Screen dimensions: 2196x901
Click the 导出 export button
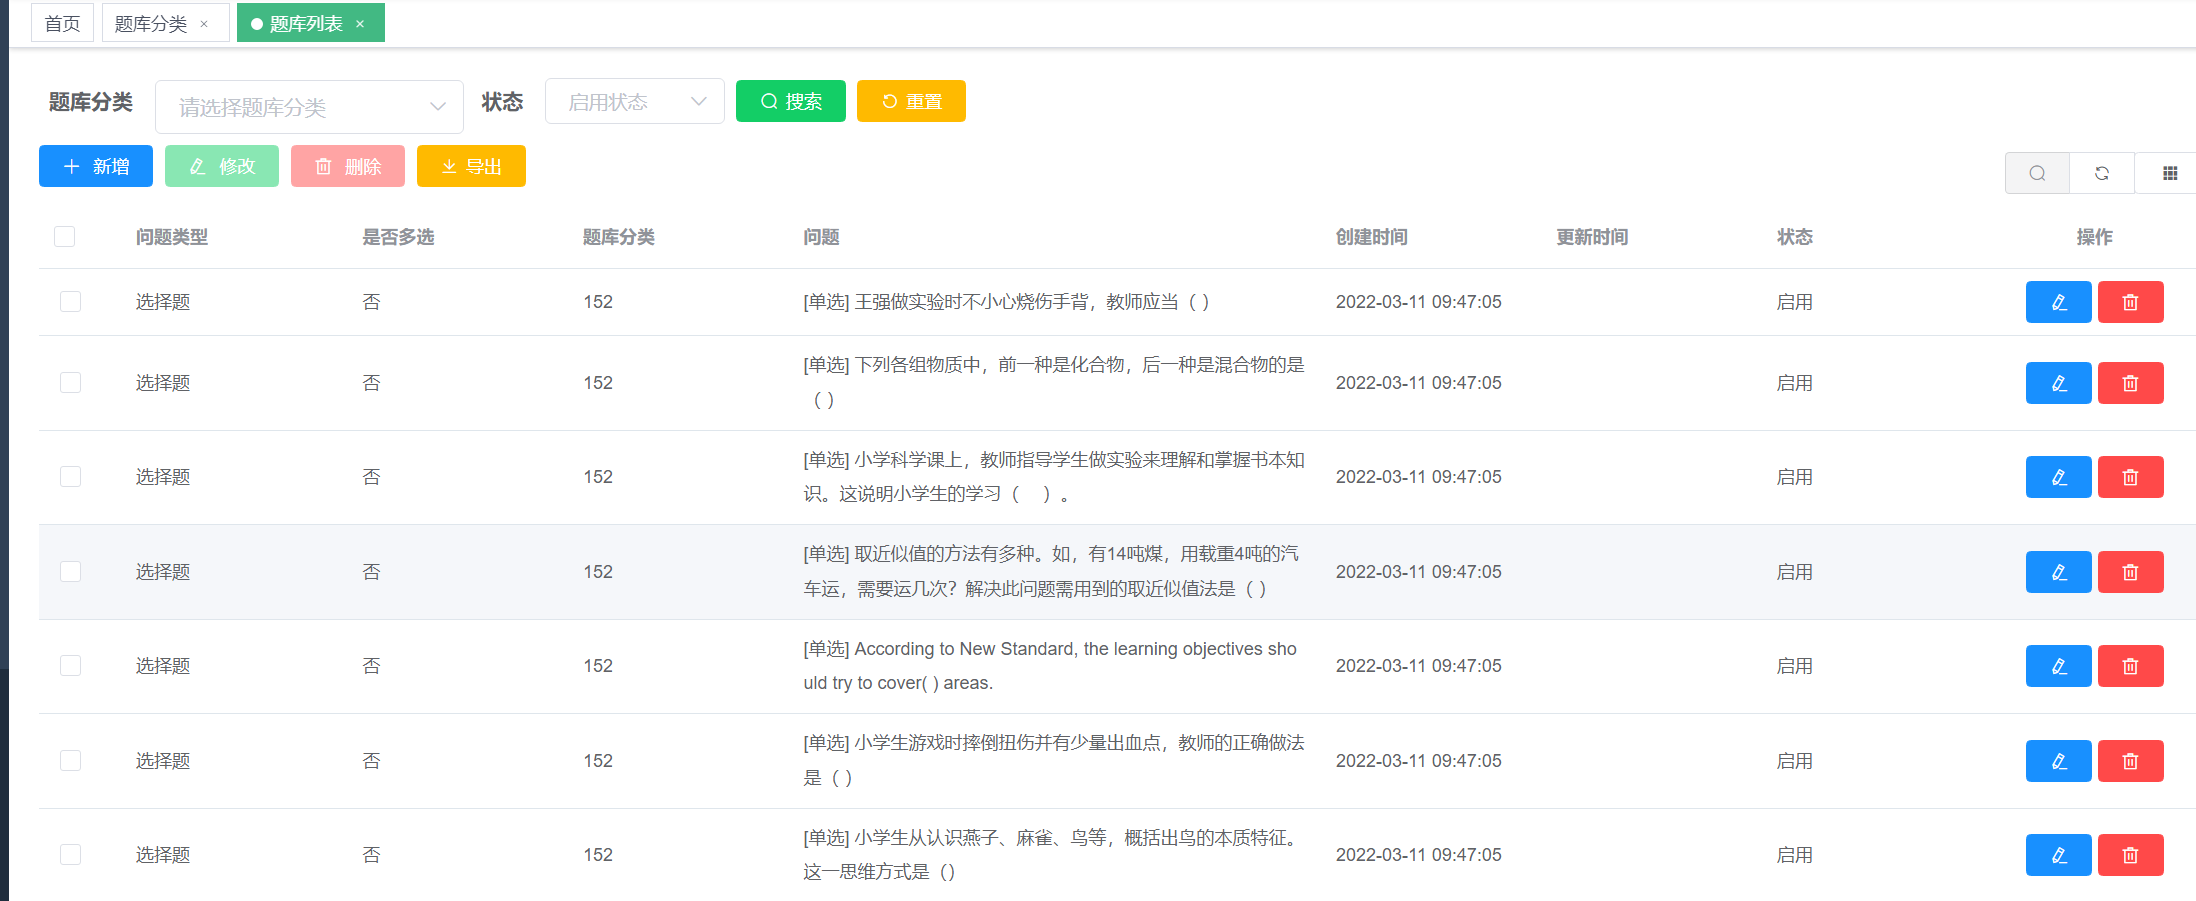471,166
